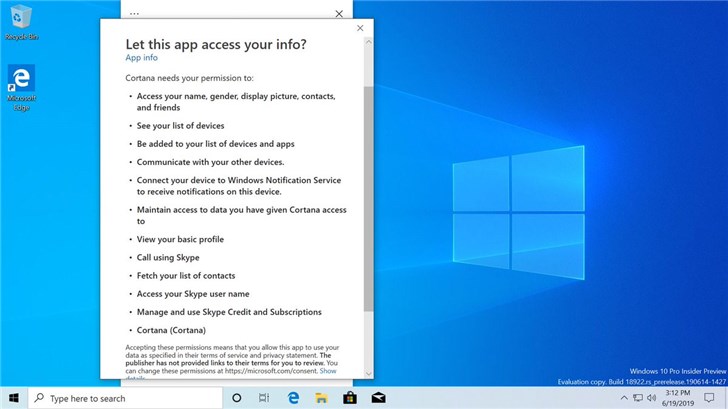The height and width of the screenshot is (409, 728).
Task: Click the Cortana circle icon on taskbar
Action: click(x=237, y=397)
